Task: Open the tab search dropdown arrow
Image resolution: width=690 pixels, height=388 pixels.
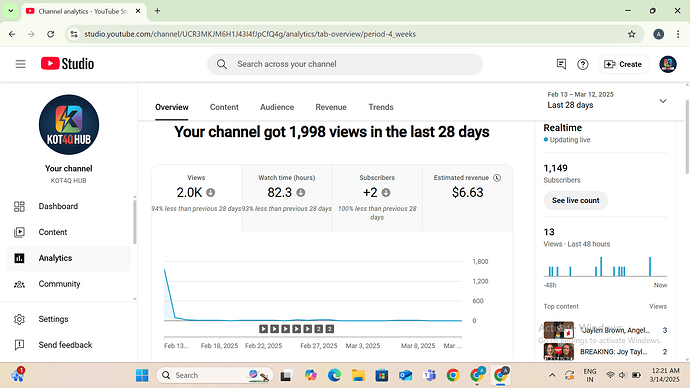Action: click(x=11, y=11)
